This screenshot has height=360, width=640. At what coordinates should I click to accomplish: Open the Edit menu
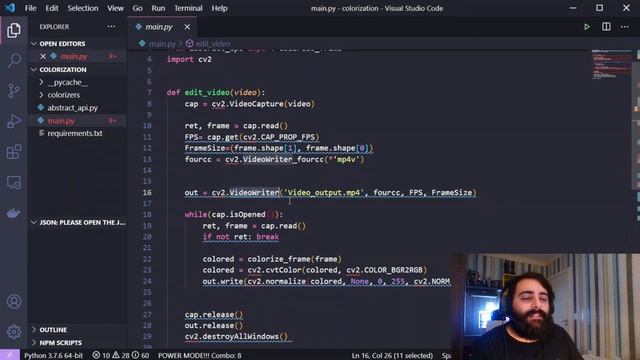point(51,8)
